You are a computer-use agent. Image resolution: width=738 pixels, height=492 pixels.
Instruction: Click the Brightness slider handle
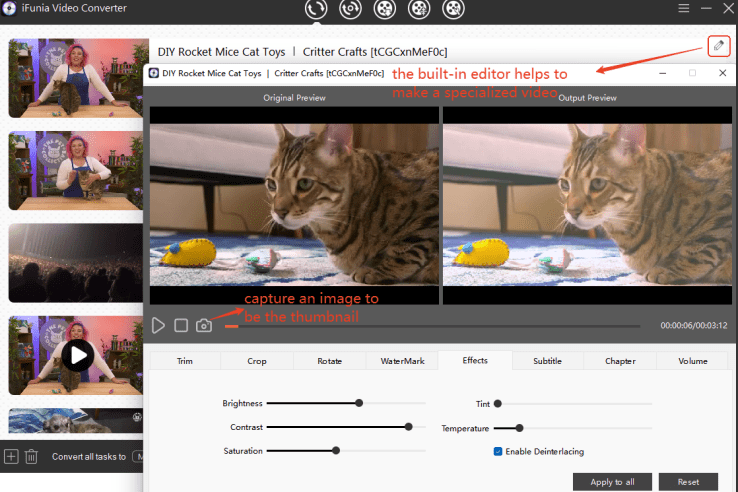click(359, 403)
